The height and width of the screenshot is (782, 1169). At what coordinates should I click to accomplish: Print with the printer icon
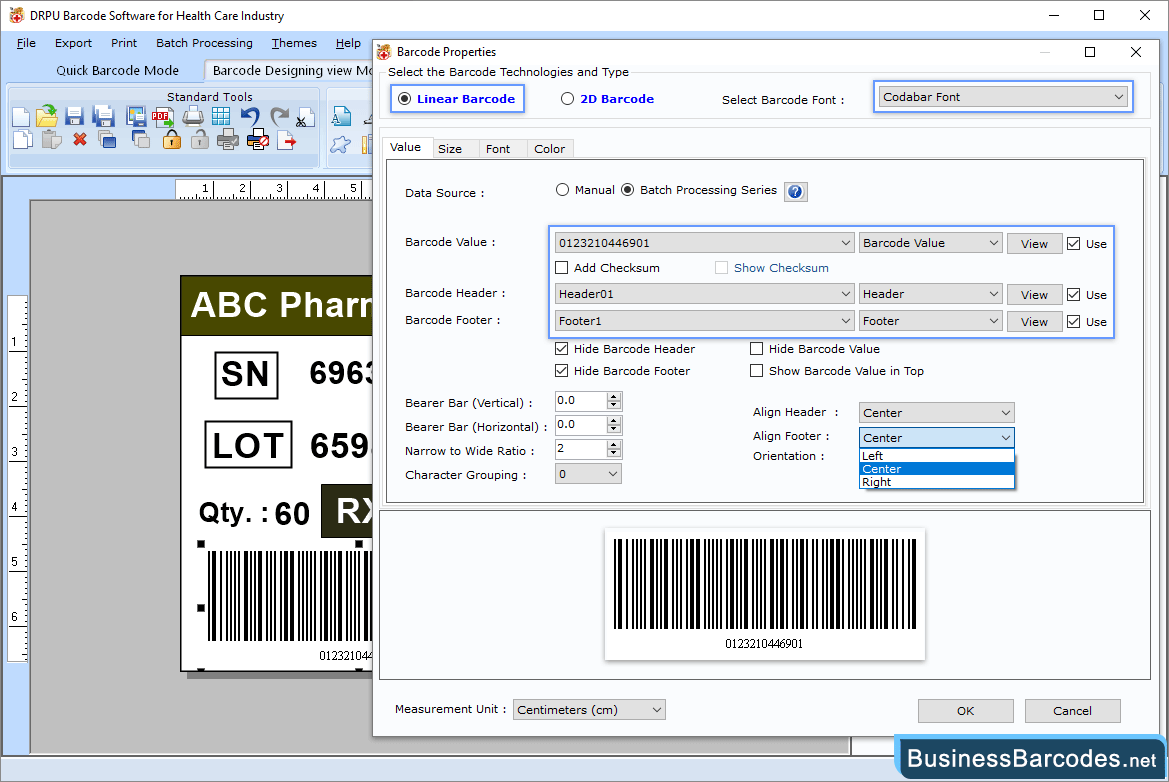tap(193, 116)
